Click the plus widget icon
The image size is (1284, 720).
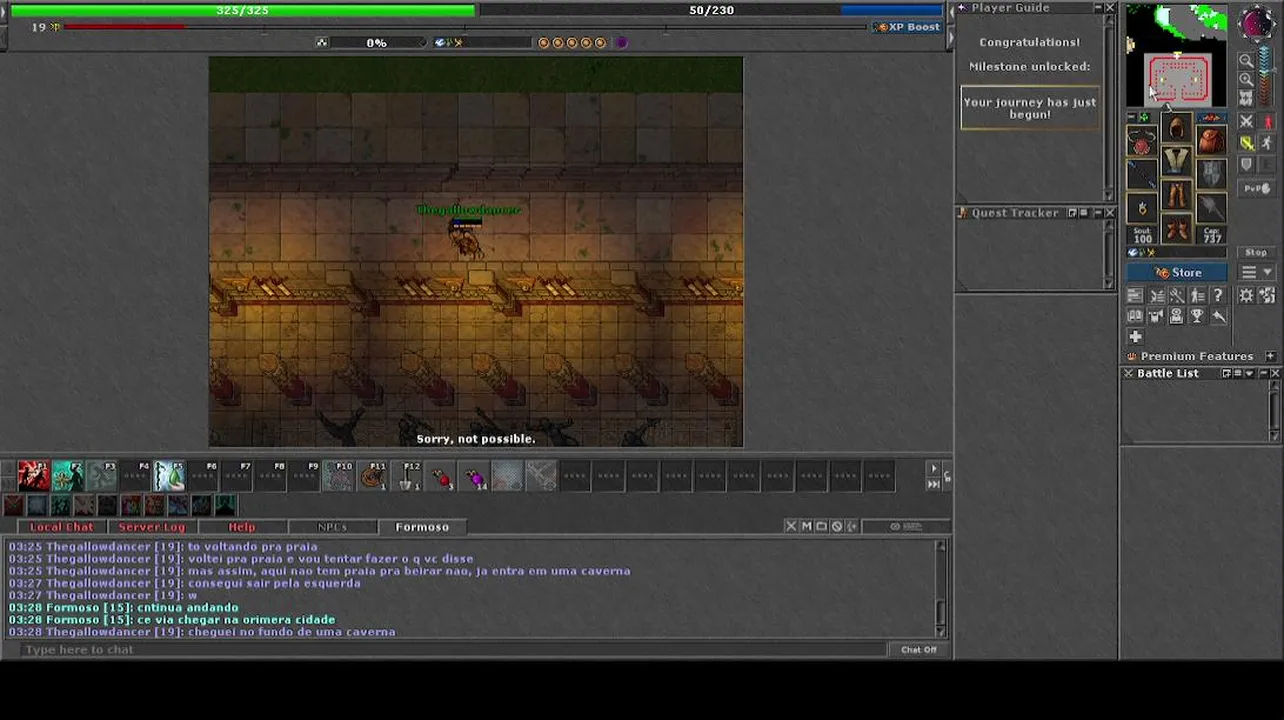pyautogui.click(x=1135, y=337)
